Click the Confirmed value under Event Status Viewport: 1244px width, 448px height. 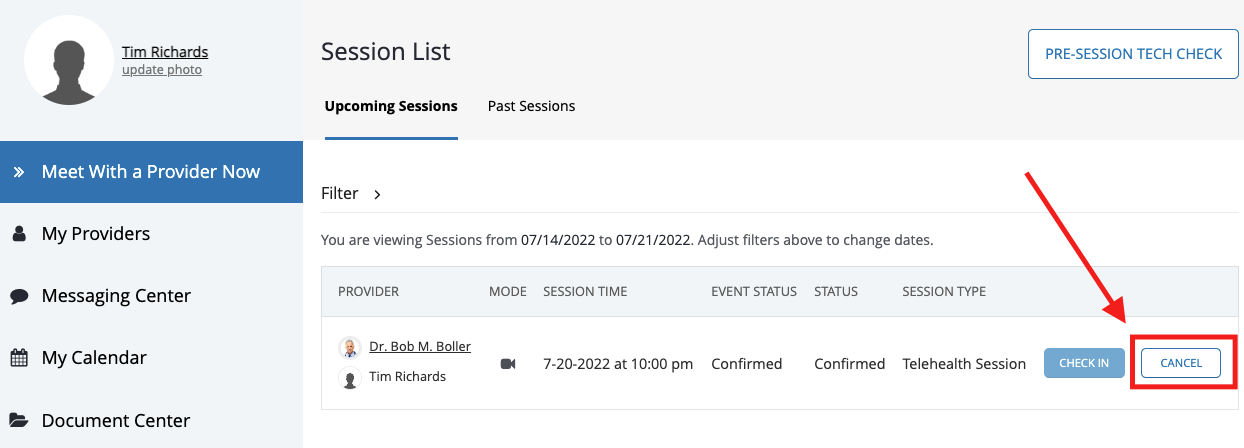tap(746, 364)
